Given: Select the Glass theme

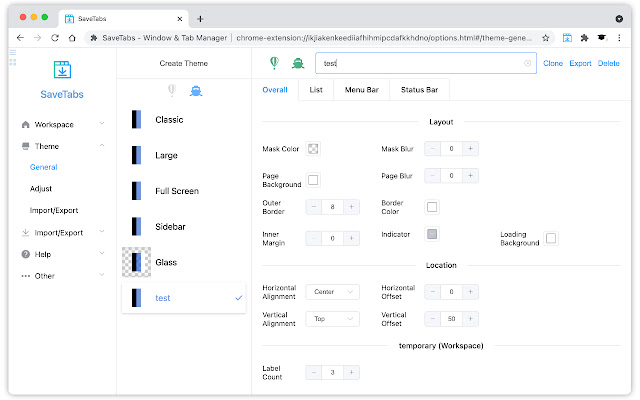Looking at the screenshot, I should (x=184, y=262).
